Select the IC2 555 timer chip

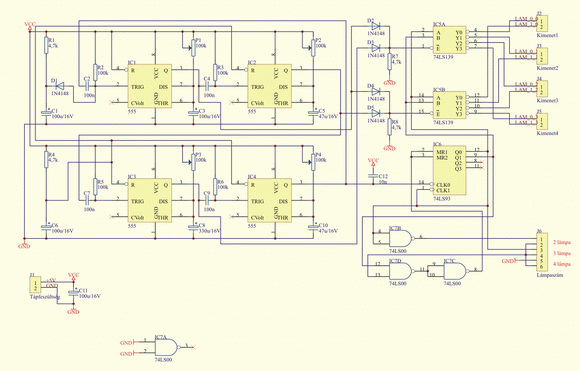tap(269, 86)
